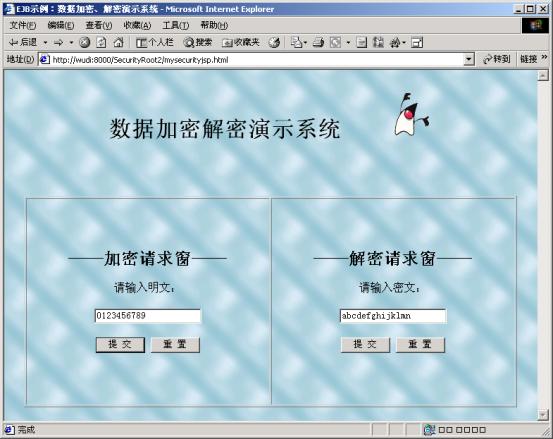Open the 收藏(A) menu
Screen dimensions: 553x439
pos(137,25)
